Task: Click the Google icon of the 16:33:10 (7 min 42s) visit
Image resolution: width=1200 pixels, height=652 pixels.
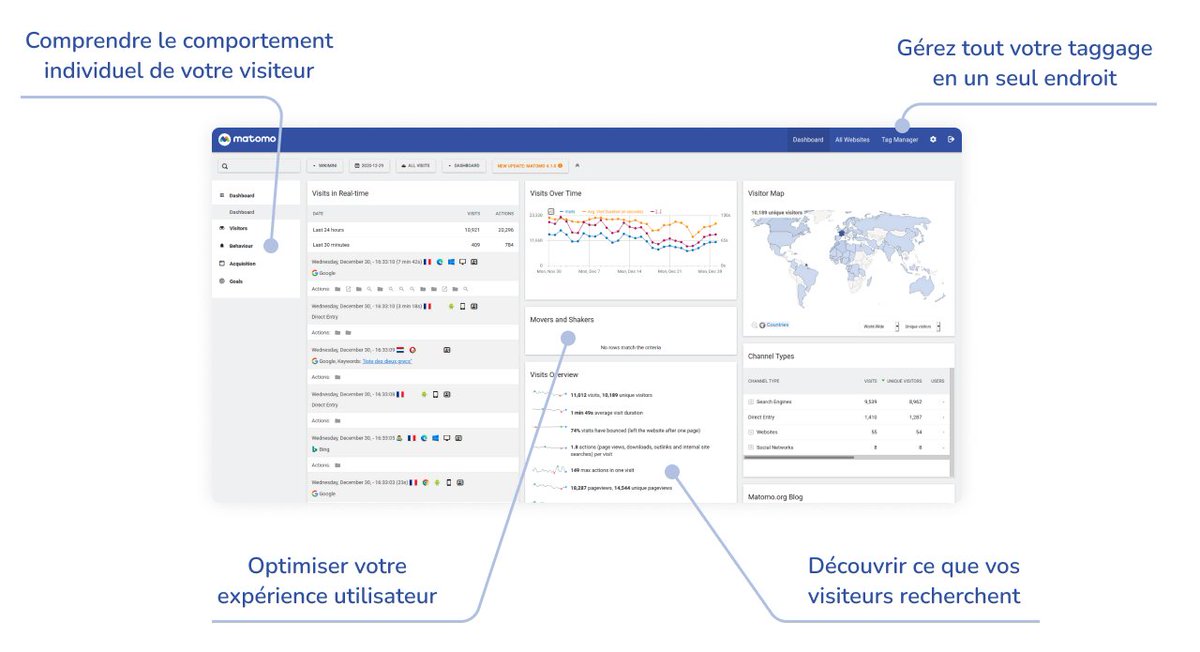Action: click(x=315, y=273)
